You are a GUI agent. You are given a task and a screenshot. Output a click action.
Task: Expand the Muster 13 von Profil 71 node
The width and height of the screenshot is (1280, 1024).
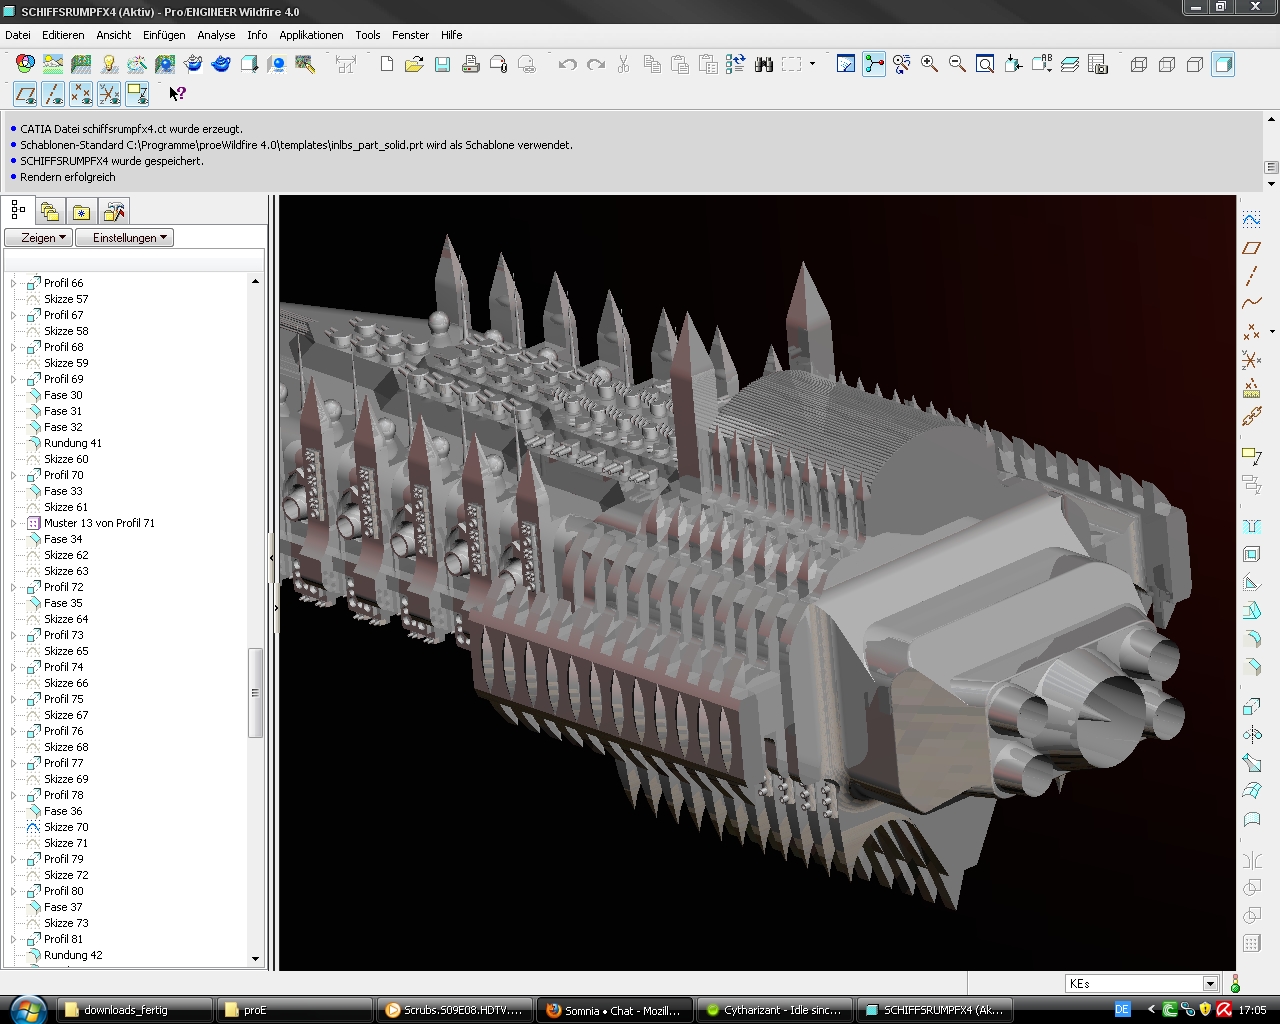(14, 523)
